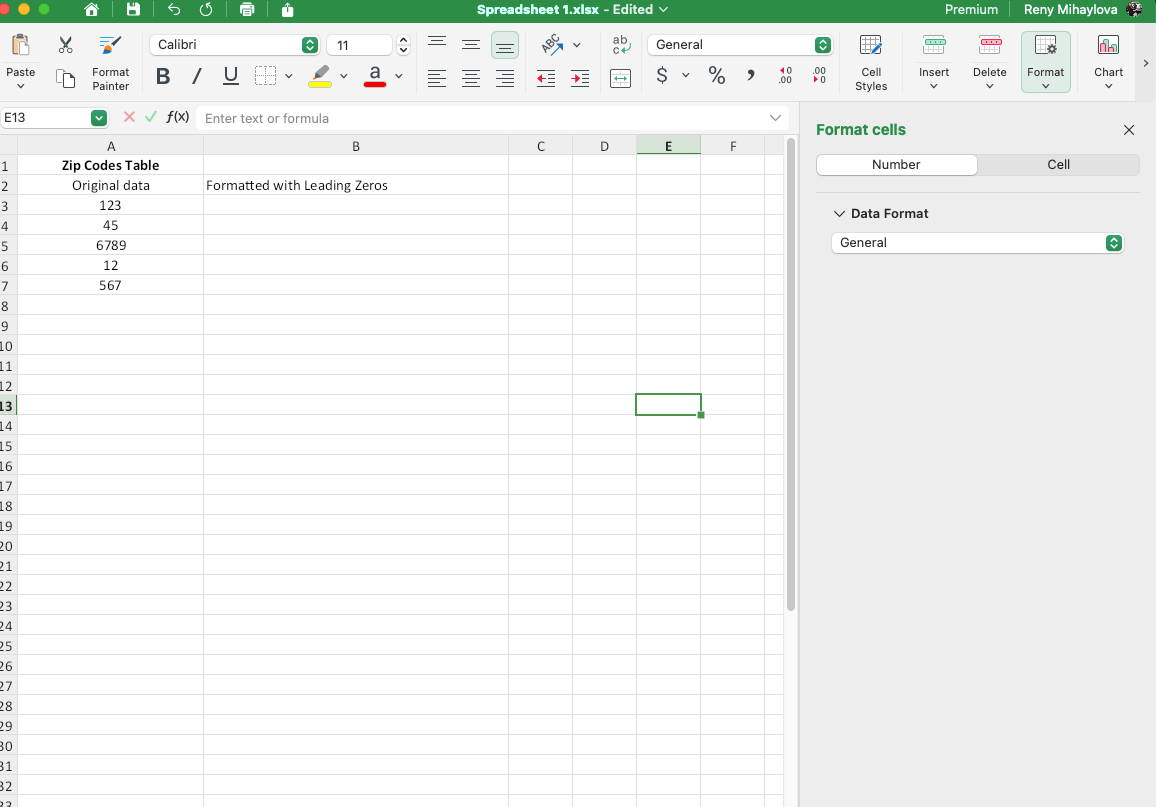Open the Cell Styles gallery
1156x807 pixels.
[870, 62]
